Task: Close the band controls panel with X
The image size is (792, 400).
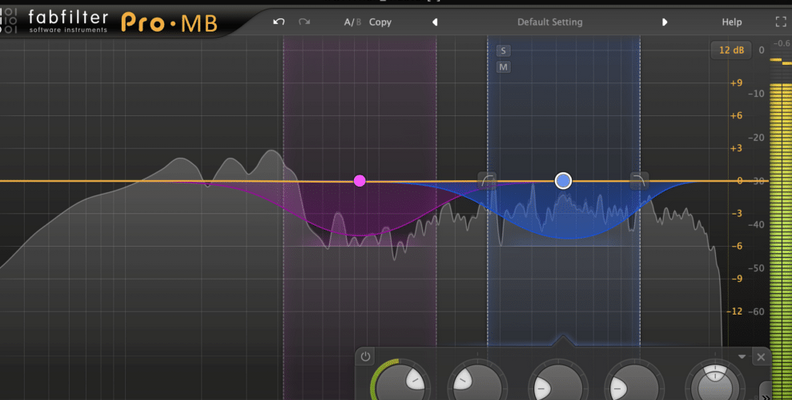Action: pyautogui.click(x=761, y=357)
